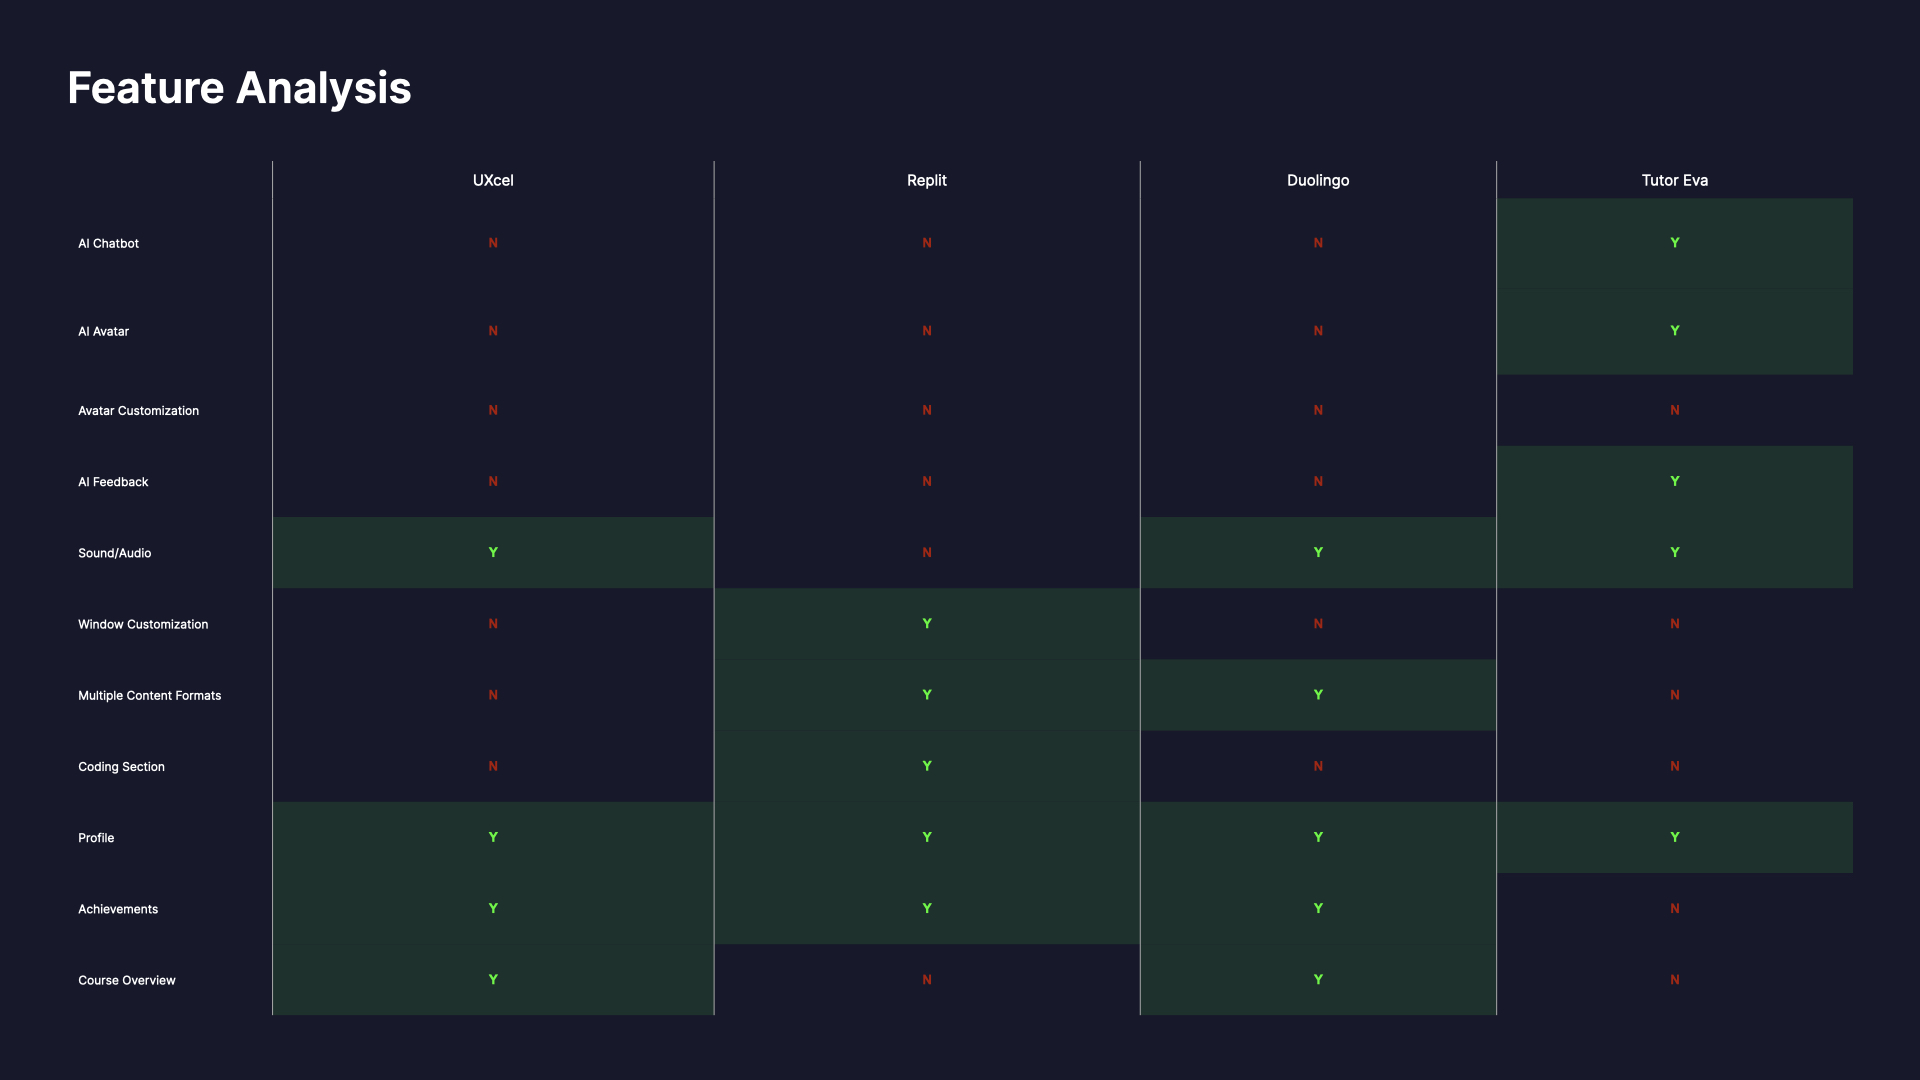Click the Multiple Content Formats row label

click(149, 695)
